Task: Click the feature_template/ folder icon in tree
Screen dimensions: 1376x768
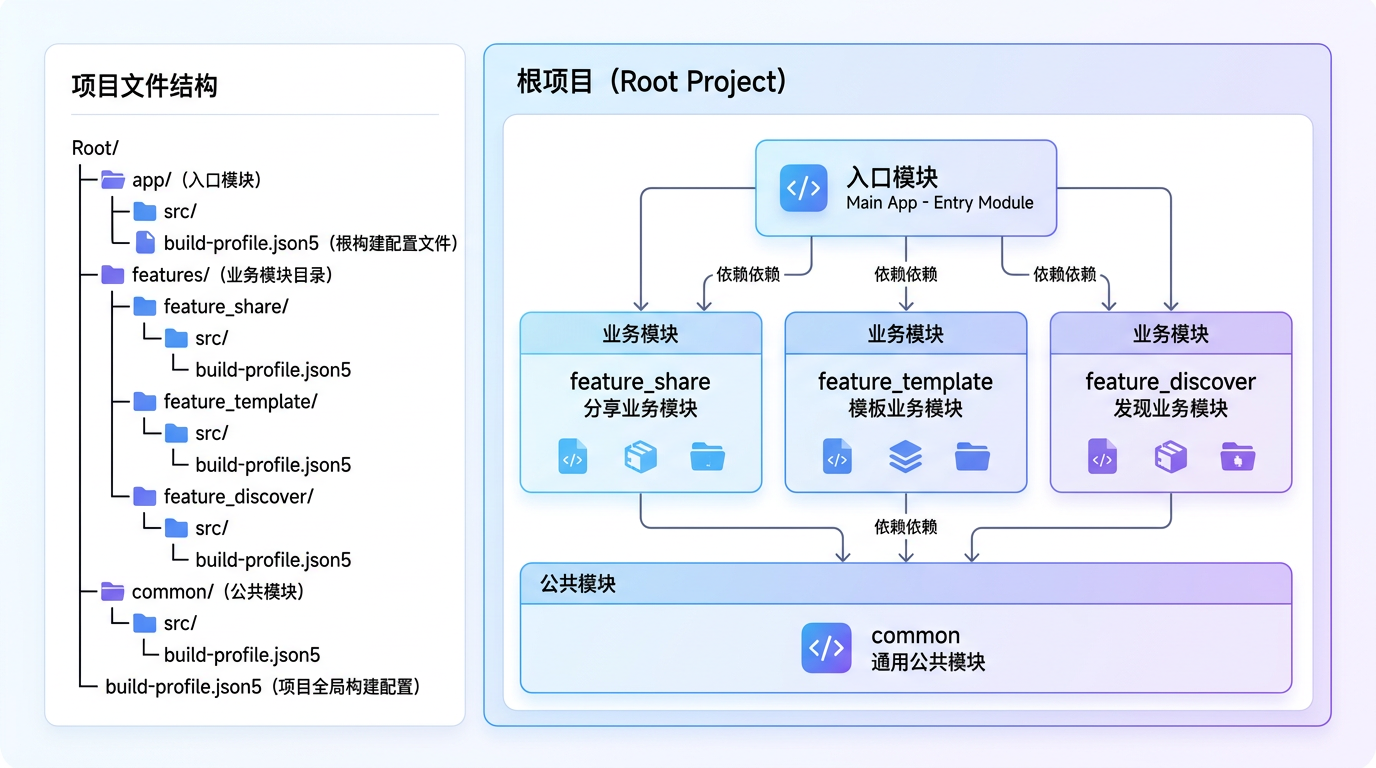Action: [x=145, y=401]
